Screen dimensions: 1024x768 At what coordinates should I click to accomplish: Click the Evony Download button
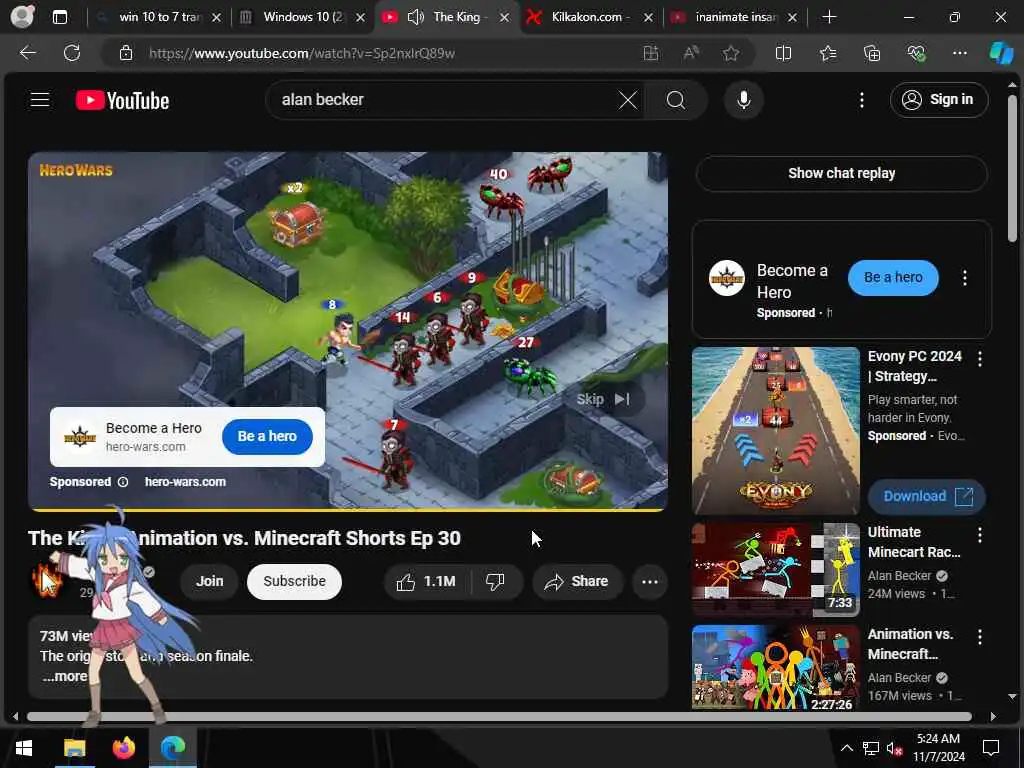[927, 496]
